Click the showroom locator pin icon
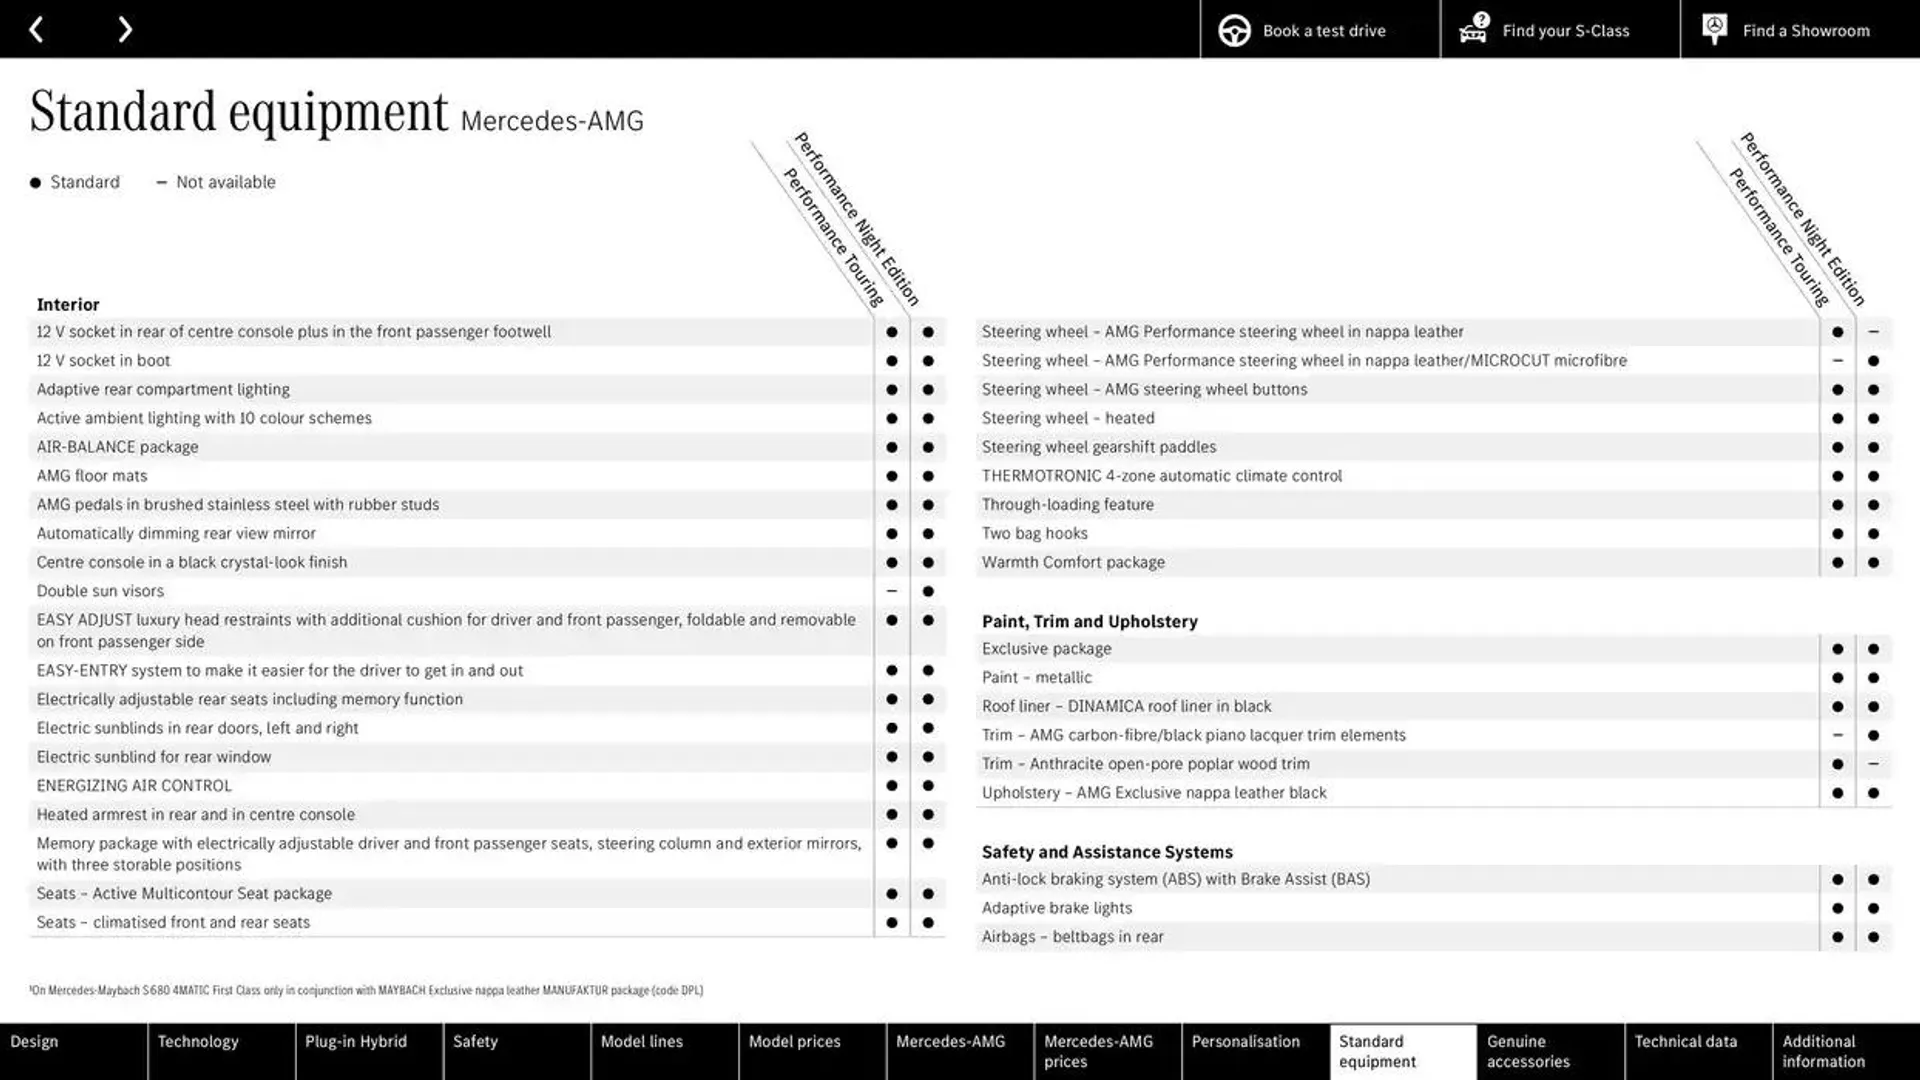The image size is (1920, 1080). tap(1713, 29)
